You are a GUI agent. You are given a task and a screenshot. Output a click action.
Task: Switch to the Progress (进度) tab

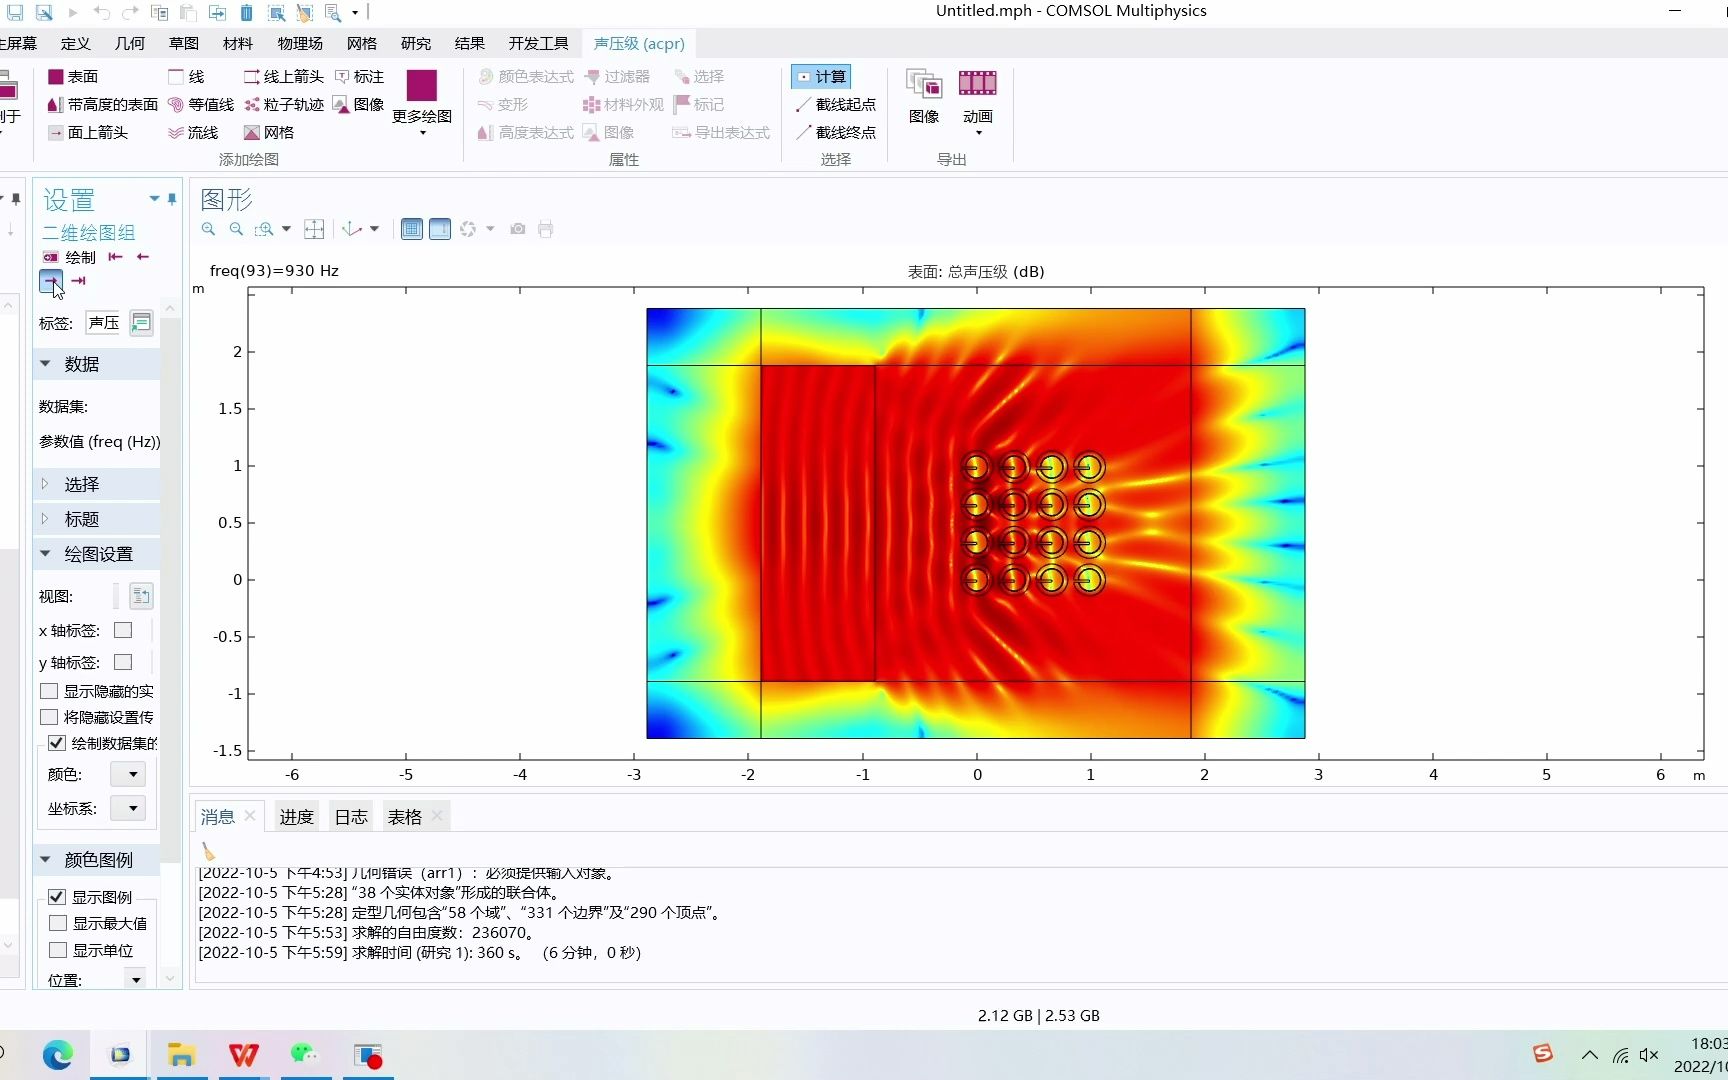(x=296, y=817)
